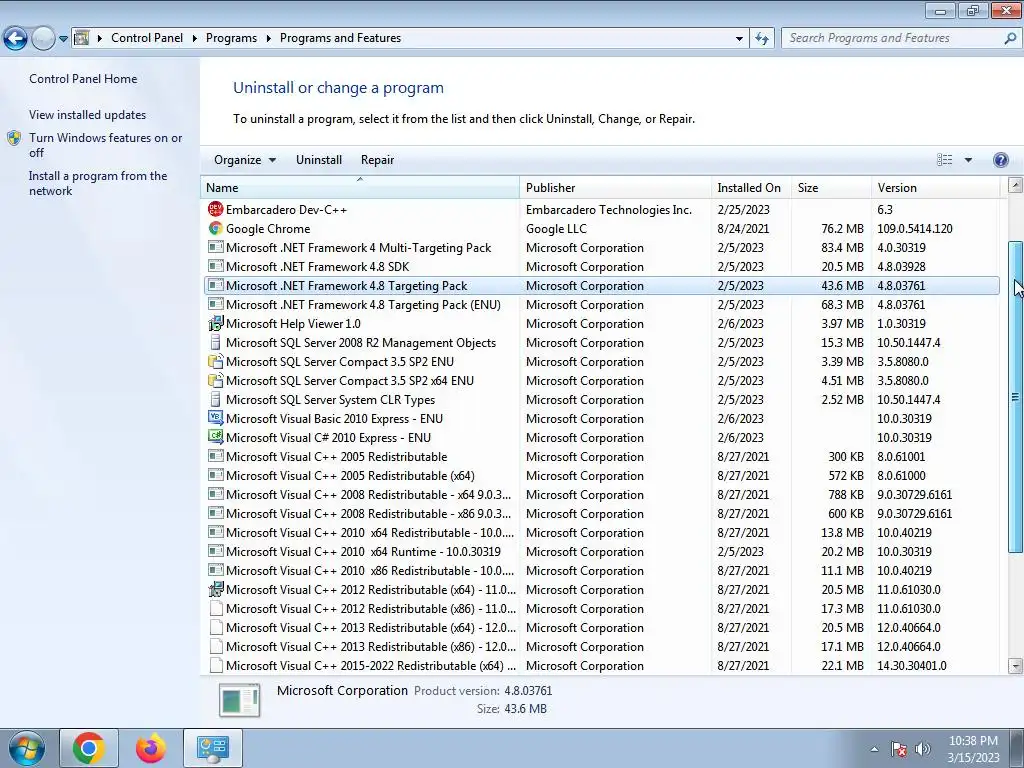
Task: Click Repair in the toolbar
Action: click(377, 160)
